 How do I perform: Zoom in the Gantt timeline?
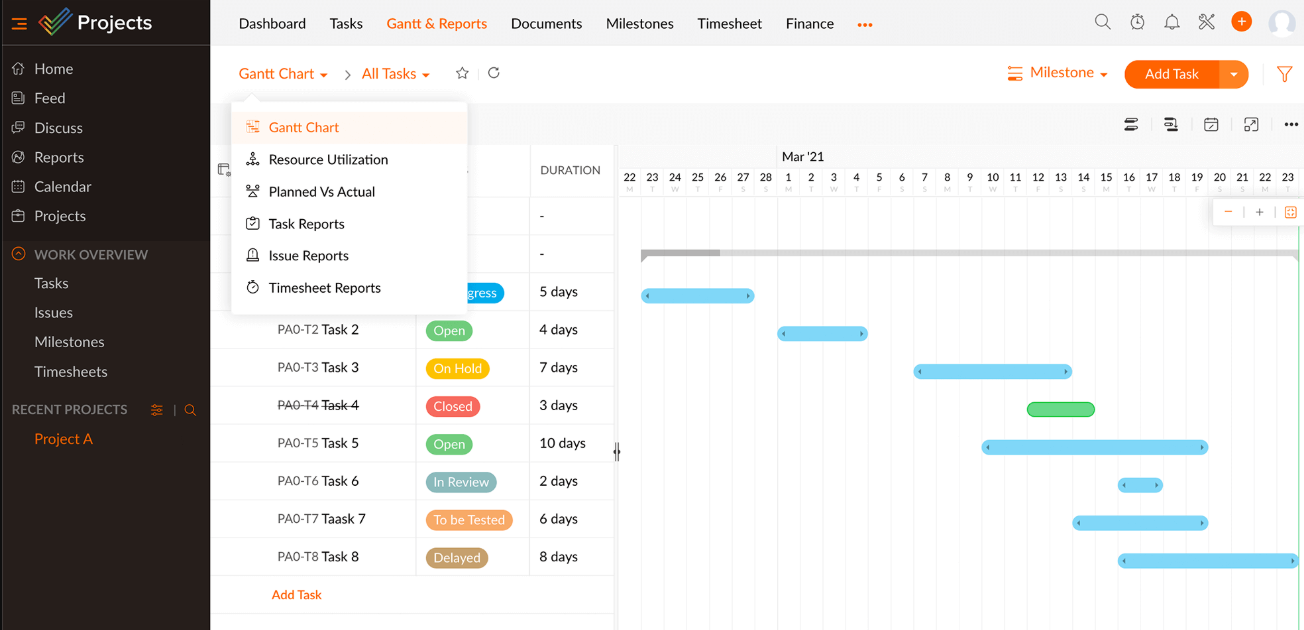(1259, 212)
